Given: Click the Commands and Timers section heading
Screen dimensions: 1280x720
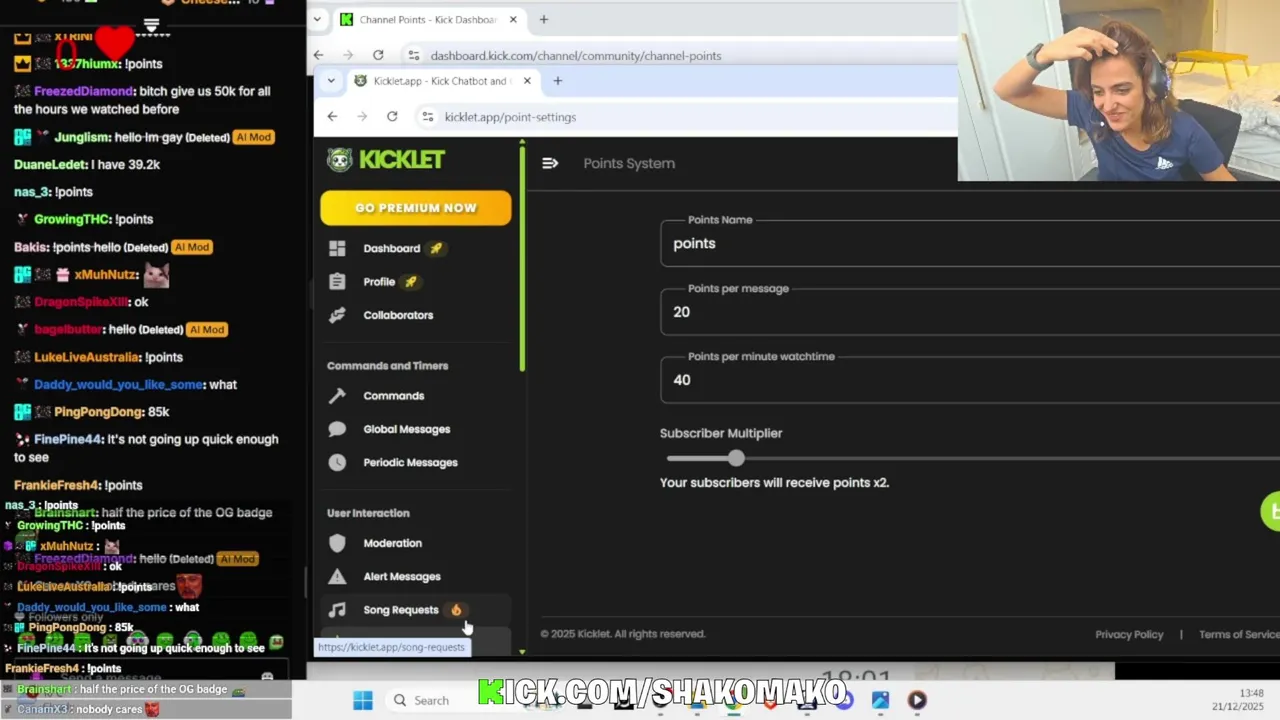Looking at the screenshot, I should click(x=387, y=366).
